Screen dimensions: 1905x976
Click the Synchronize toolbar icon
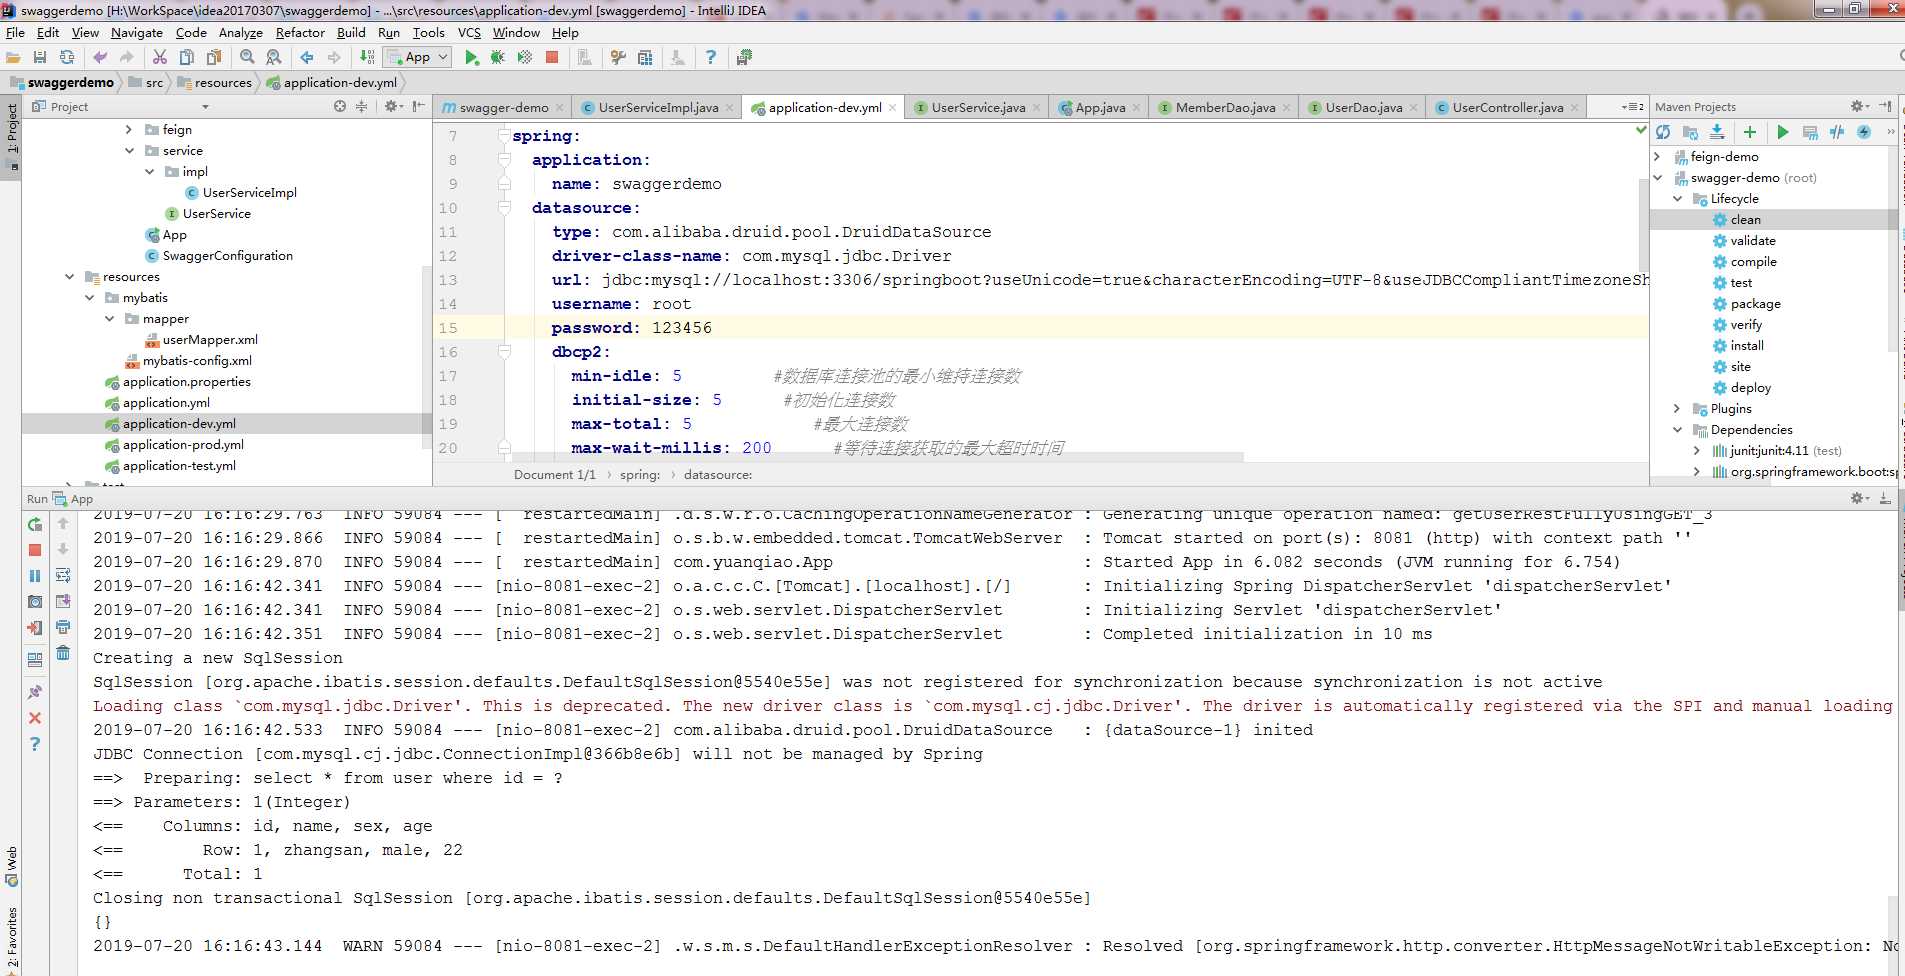67,58
